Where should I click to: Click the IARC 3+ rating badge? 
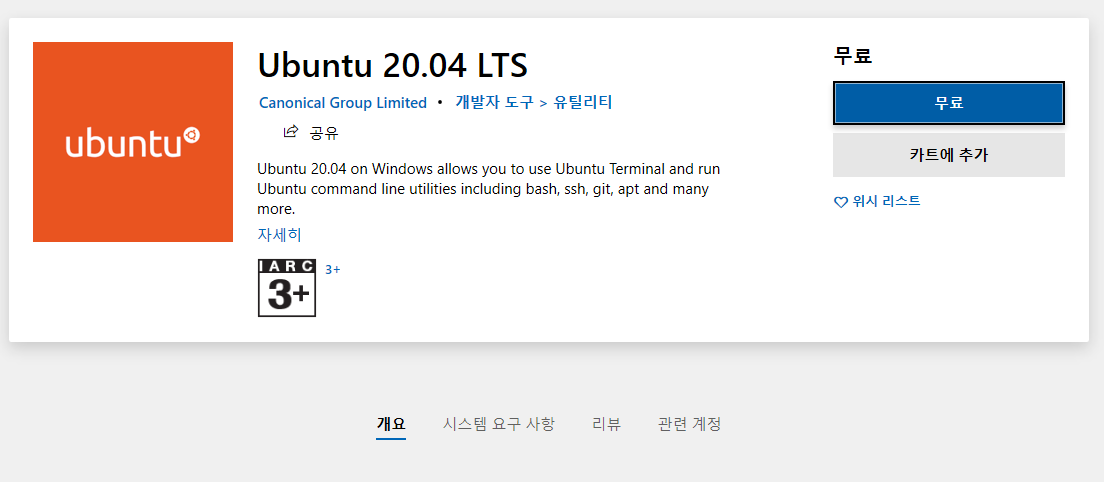(x=287, y=288)
